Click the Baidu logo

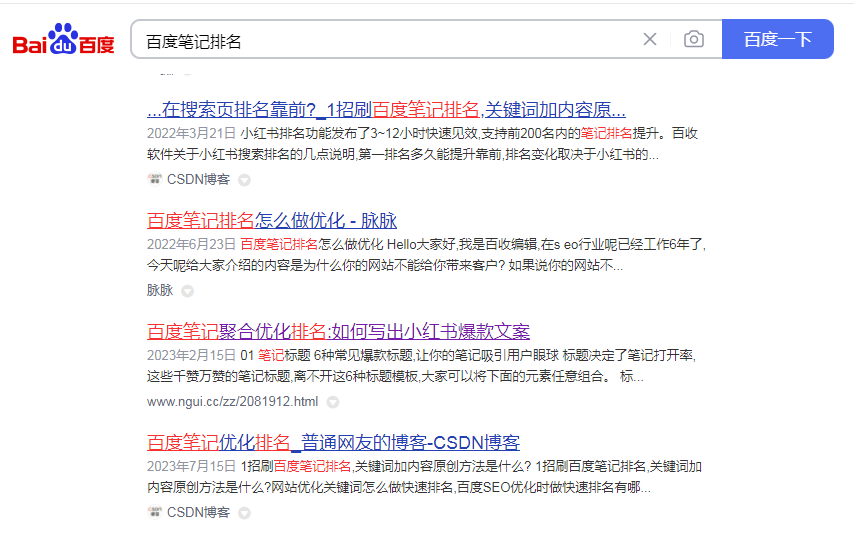(63, 39)
